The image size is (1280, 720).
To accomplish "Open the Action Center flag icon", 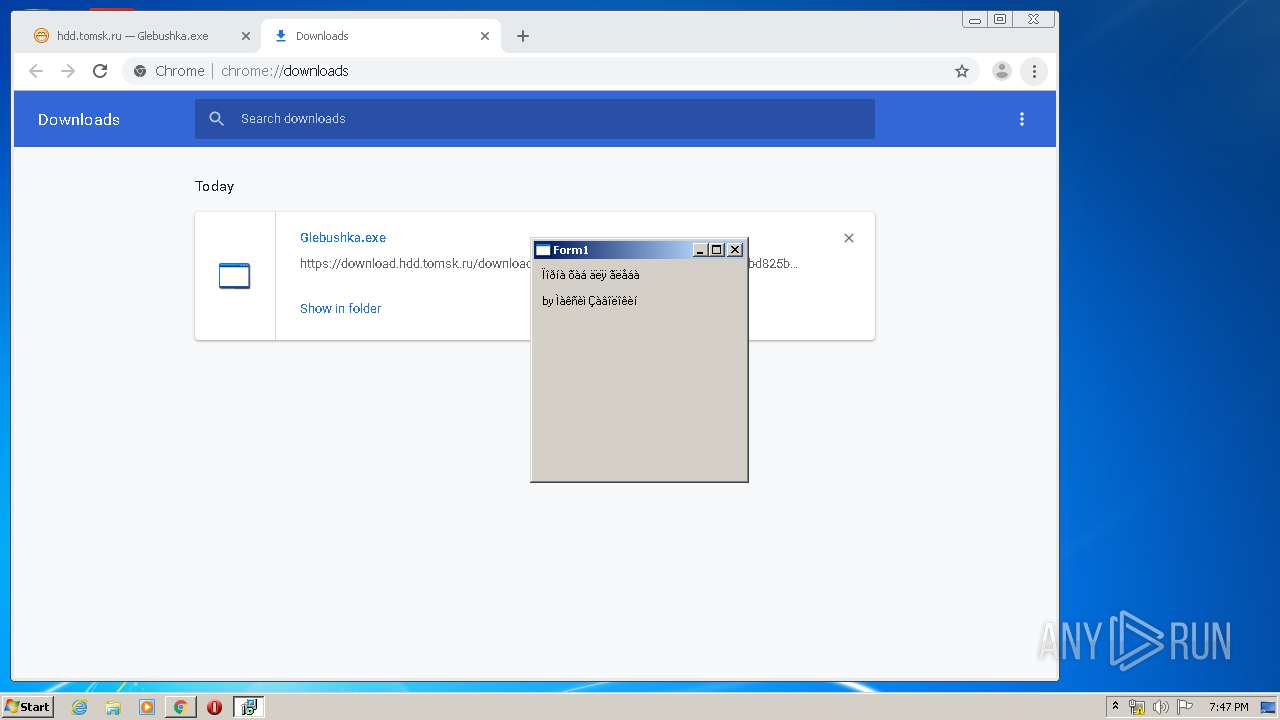I will click(x=1184, y=707).
